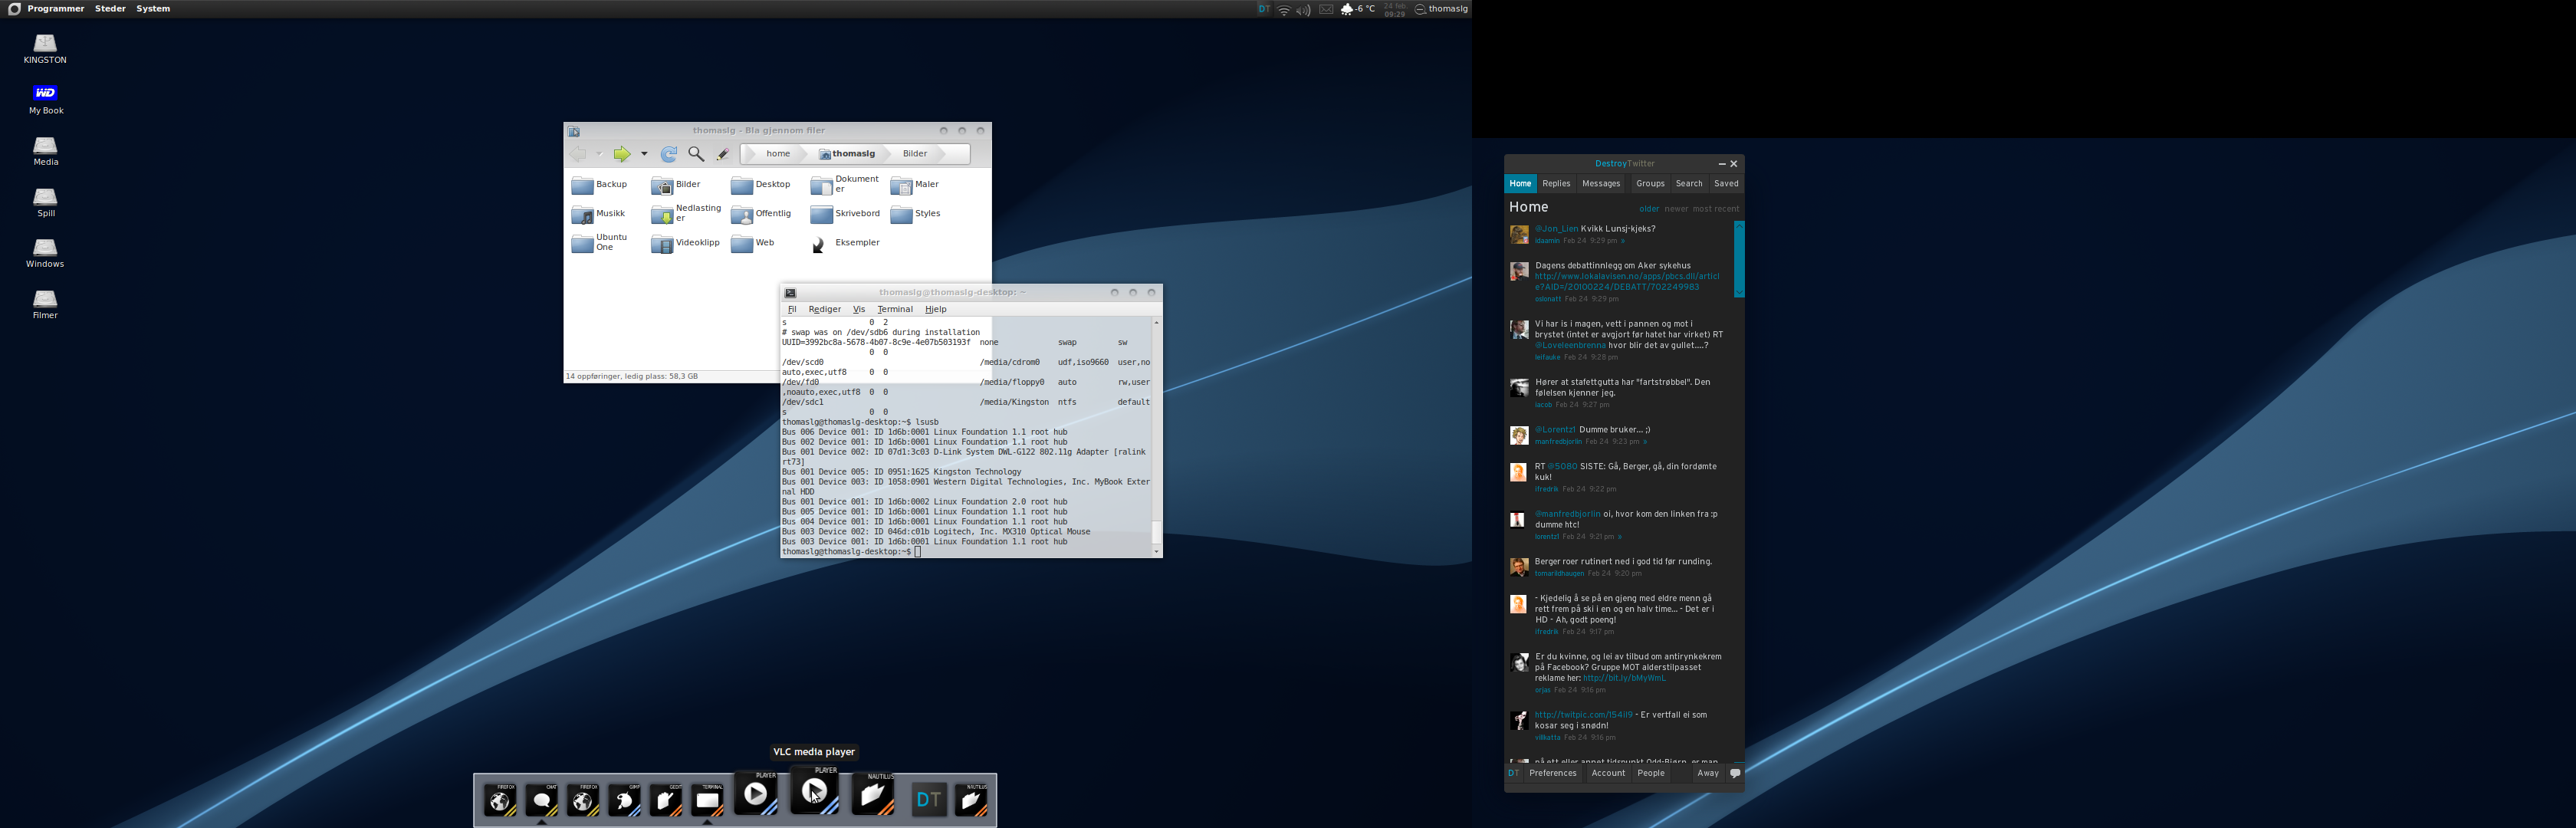The width and height of the screenshot is (2576, 828).
Task: Expand conversation arrow on idaamin tweet
Action: click(x=1623, y=241)
